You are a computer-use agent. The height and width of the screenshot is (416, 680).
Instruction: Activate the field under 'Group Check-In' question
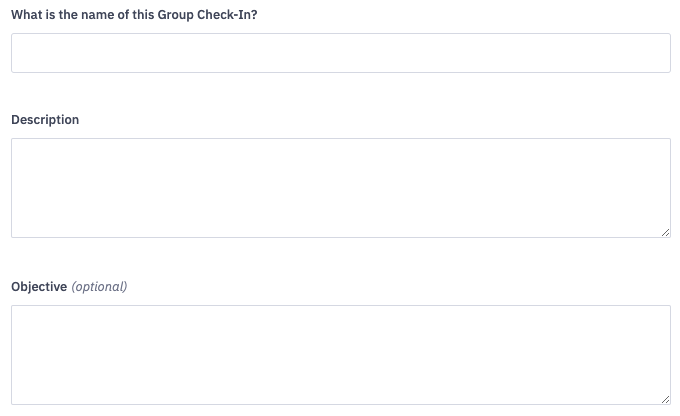coord(340,53)
